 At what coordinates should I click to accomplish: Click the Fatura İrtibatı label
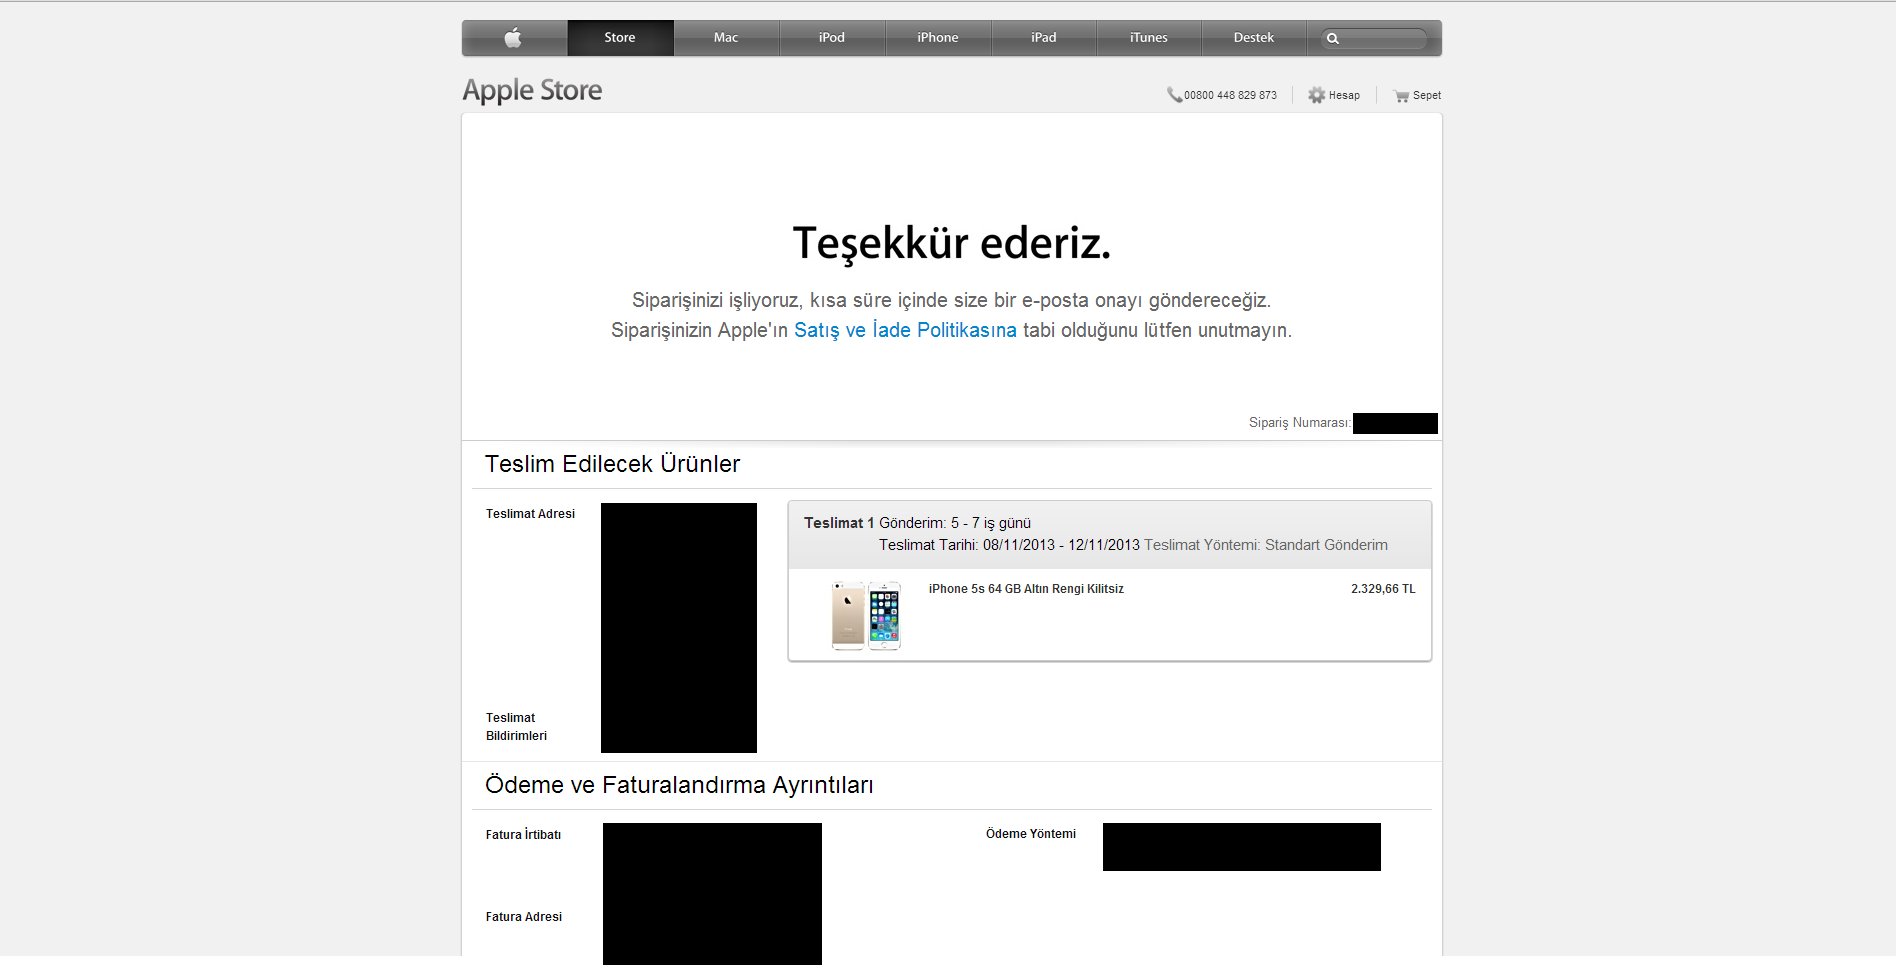pos(523,835)
